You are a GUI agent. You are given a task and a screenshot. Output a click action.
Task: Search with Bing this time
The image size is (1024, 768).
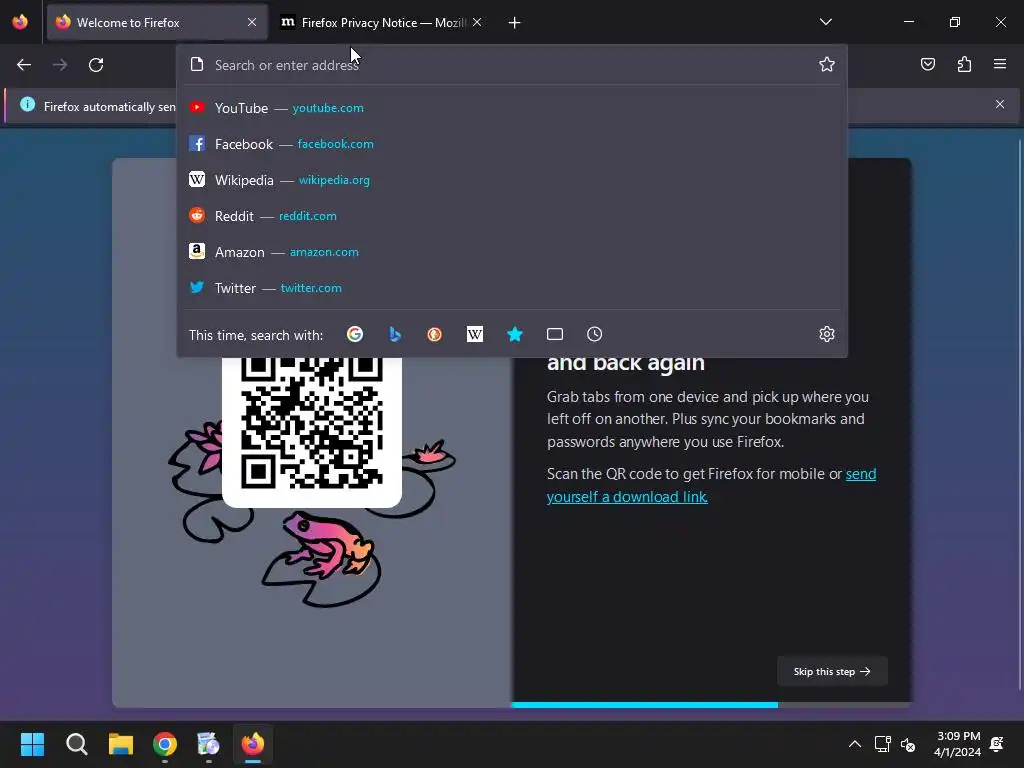coord(395,334)
